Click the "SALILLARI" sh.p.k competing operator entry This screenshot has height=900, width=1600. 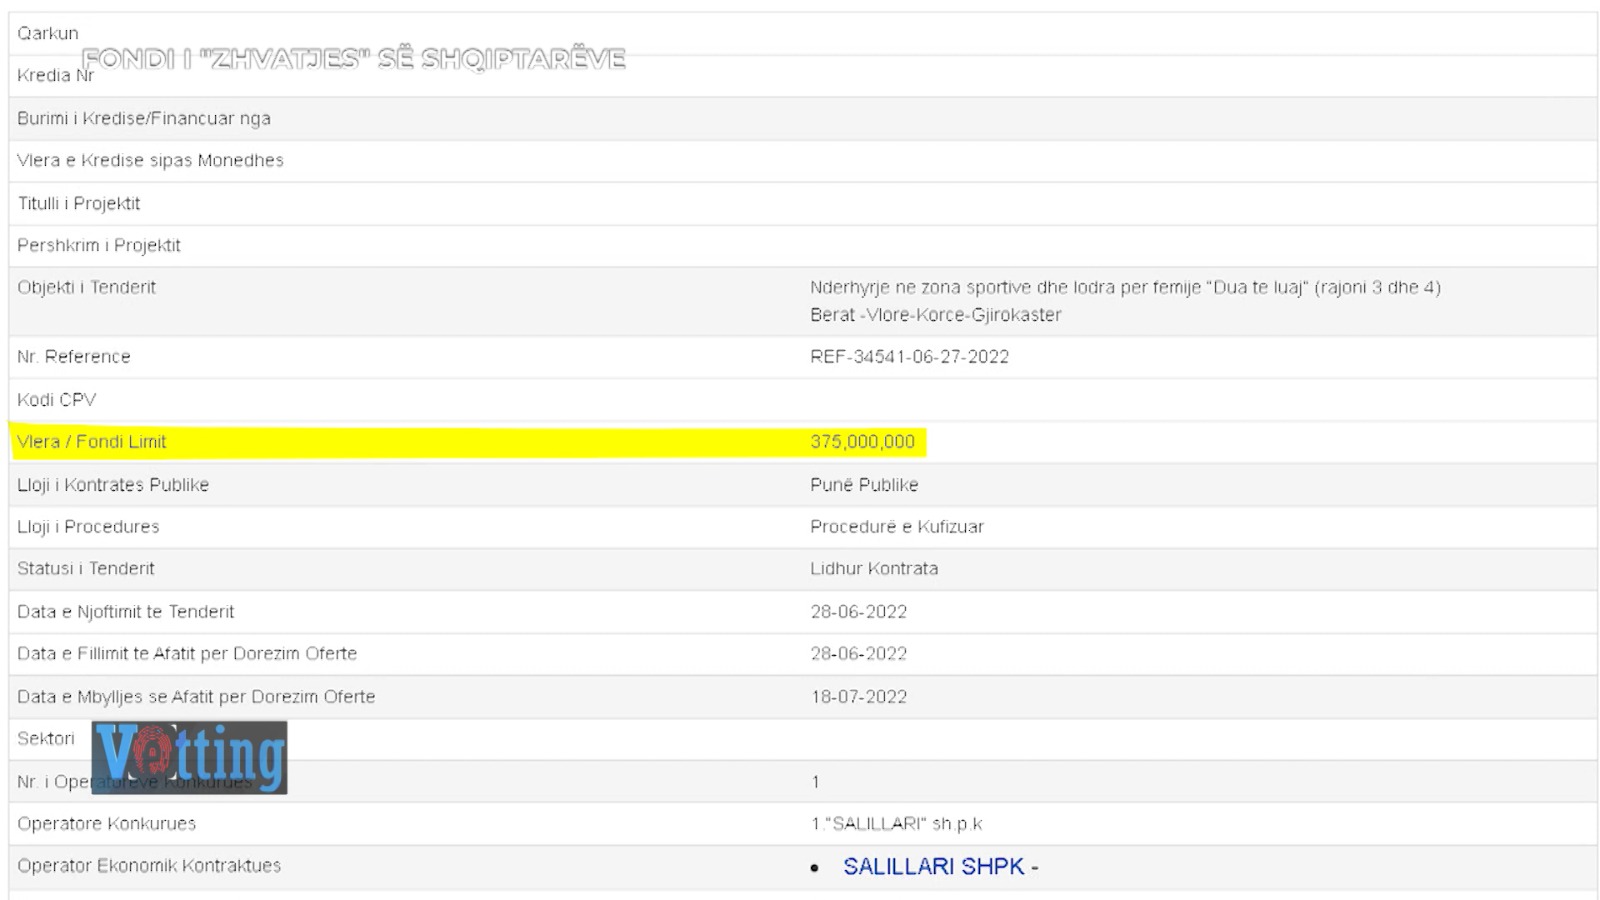click(x=896, y=824)
